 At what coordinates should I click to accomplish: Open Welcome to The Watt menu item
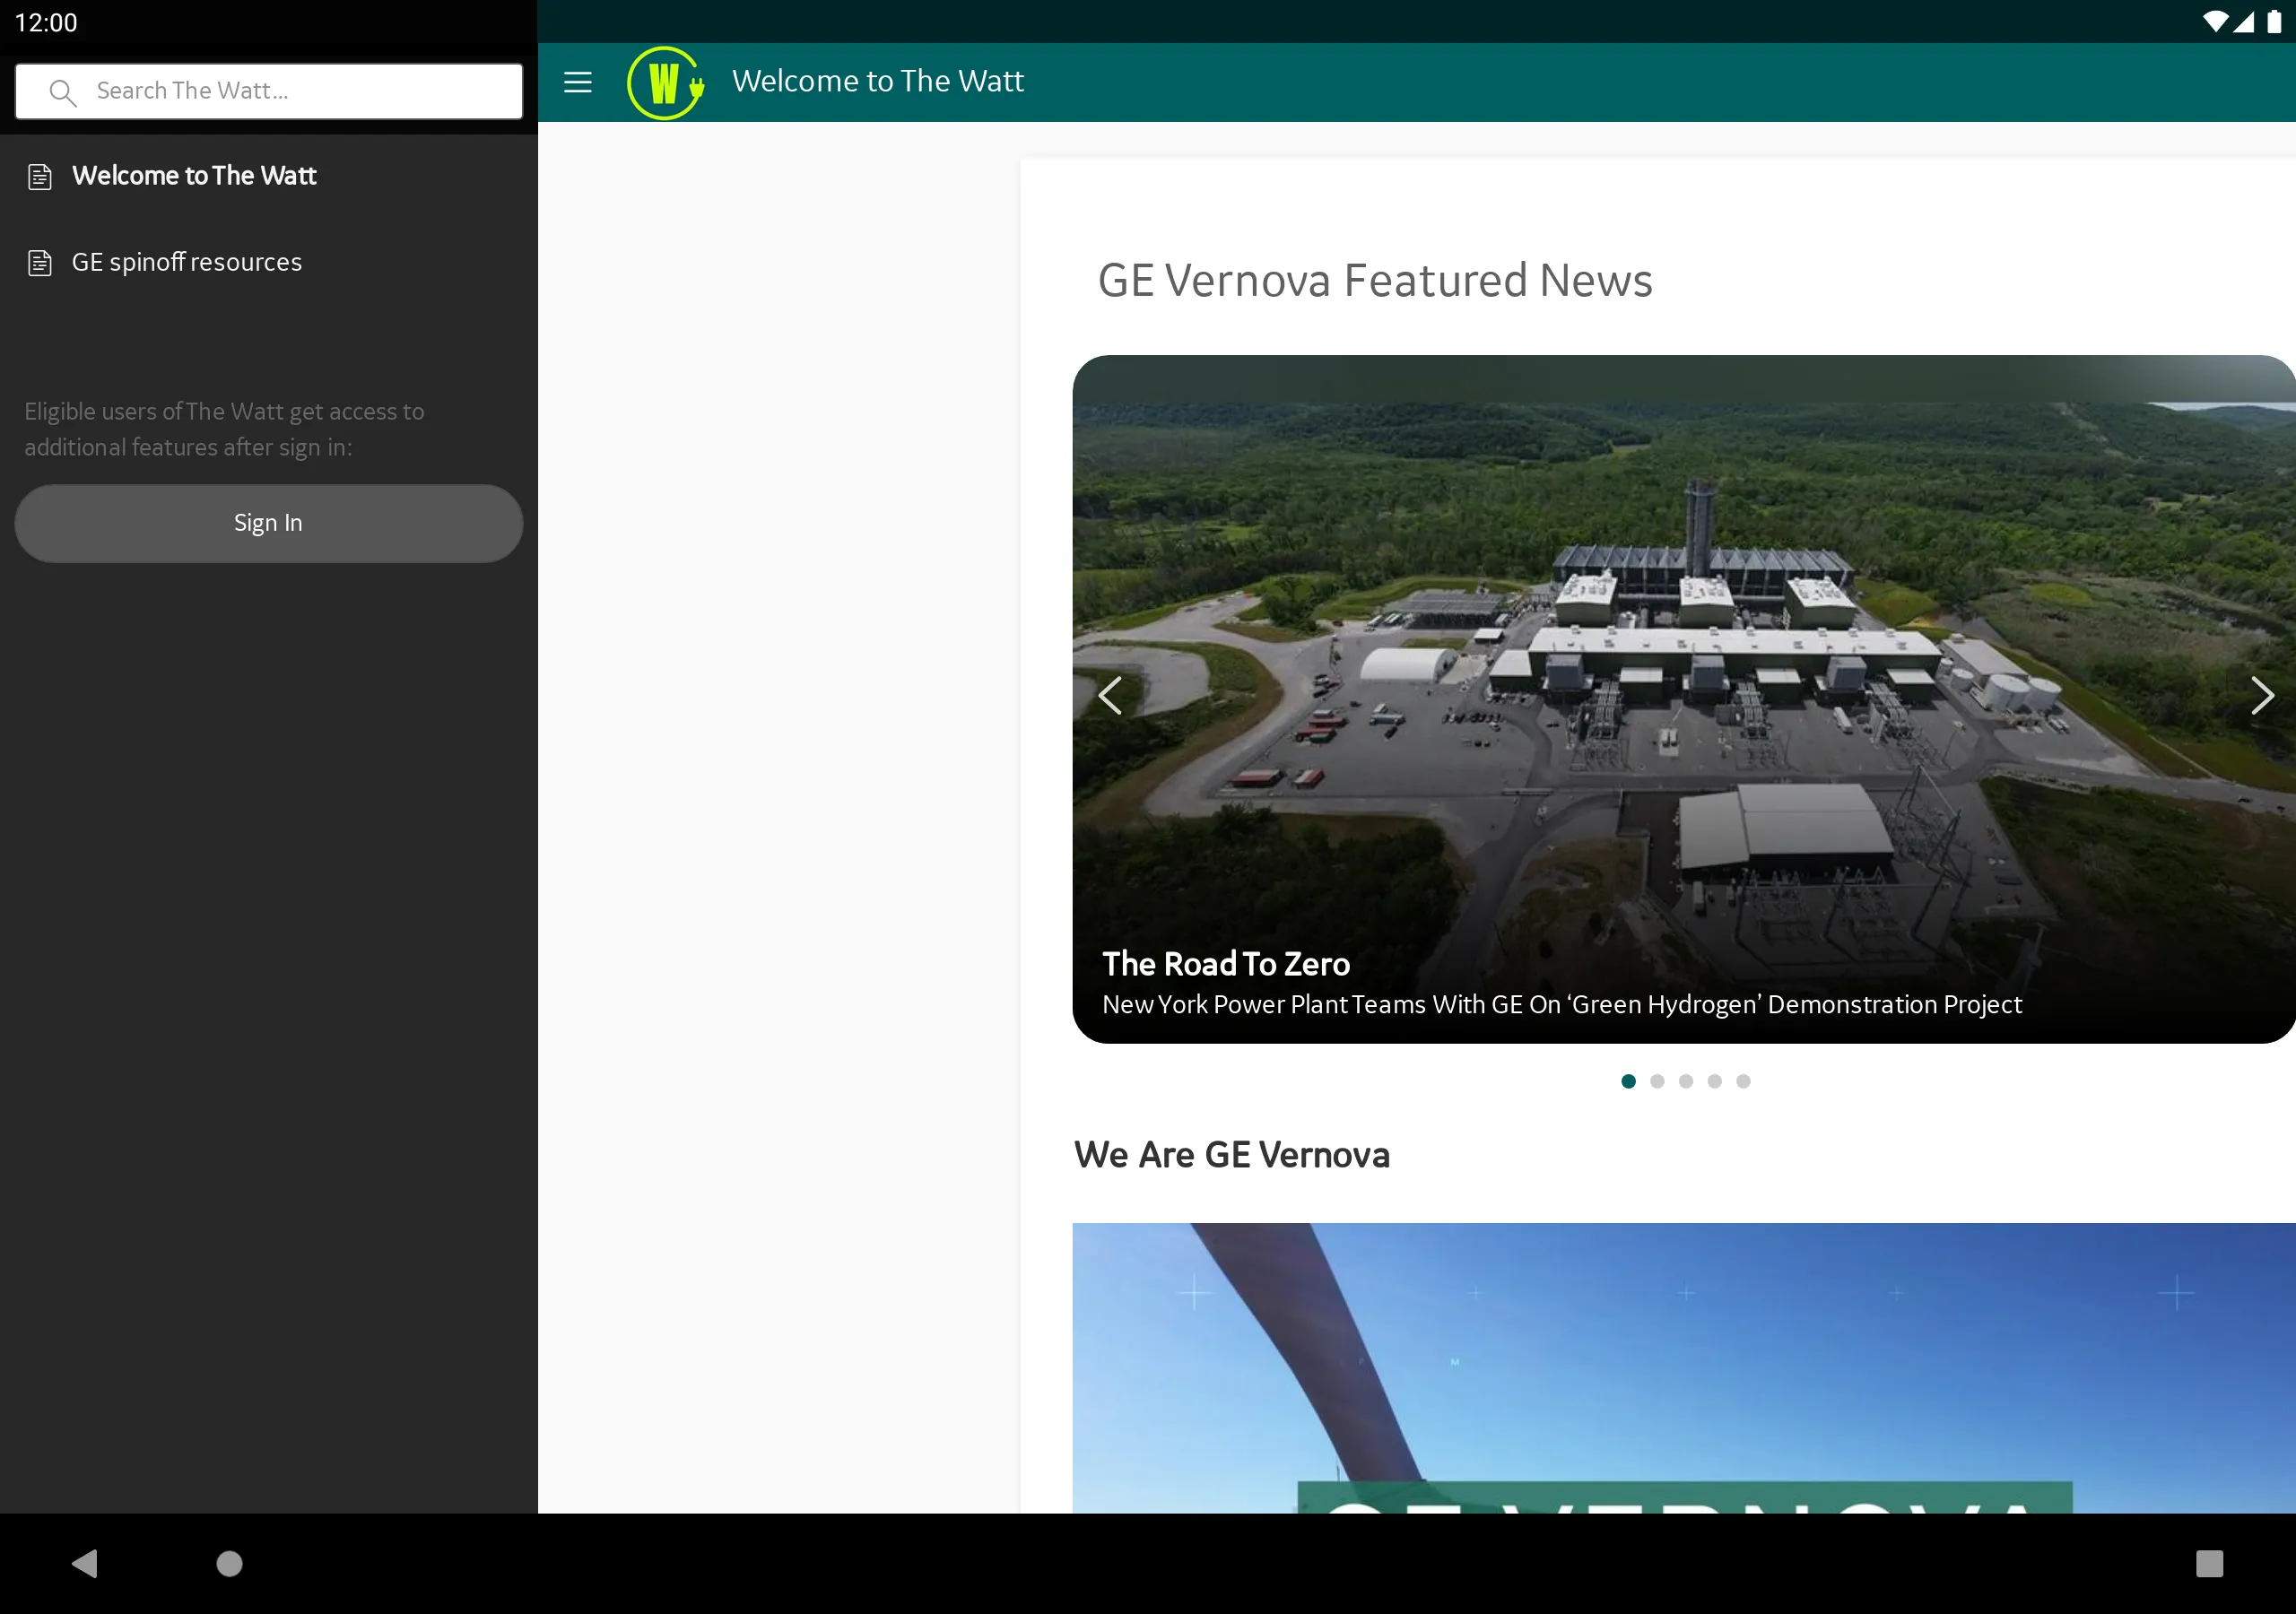click(x=268, y=177)
